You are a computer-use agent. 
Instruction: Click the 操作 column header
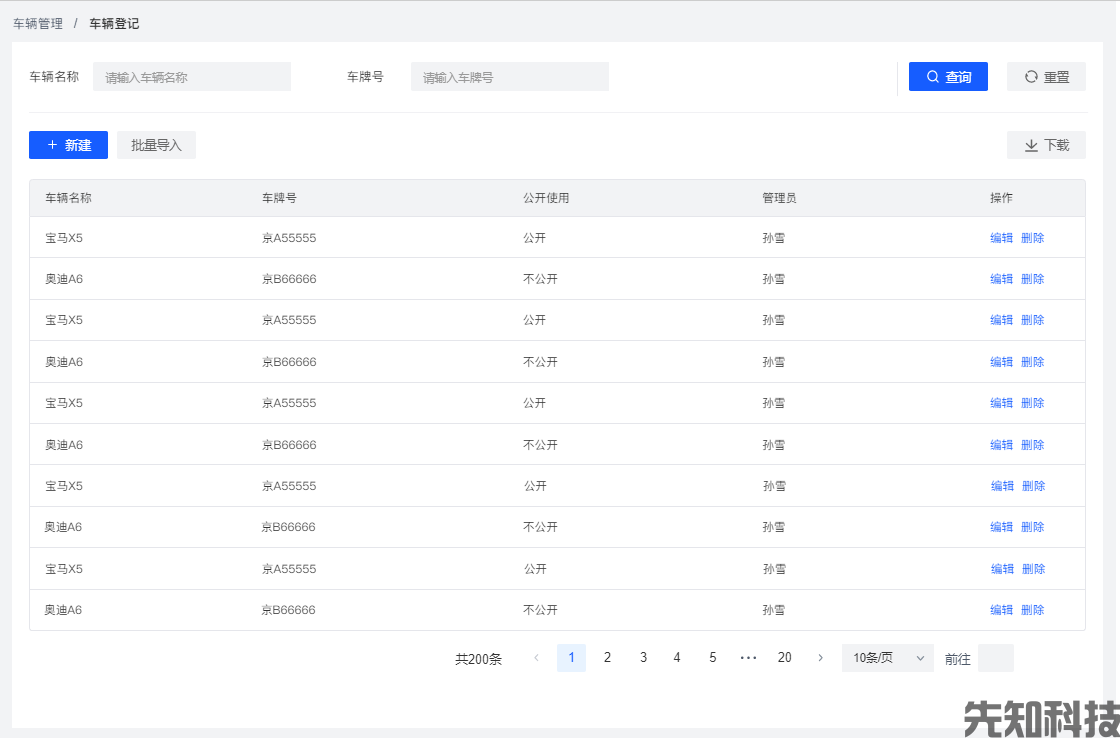[1001, 198]
